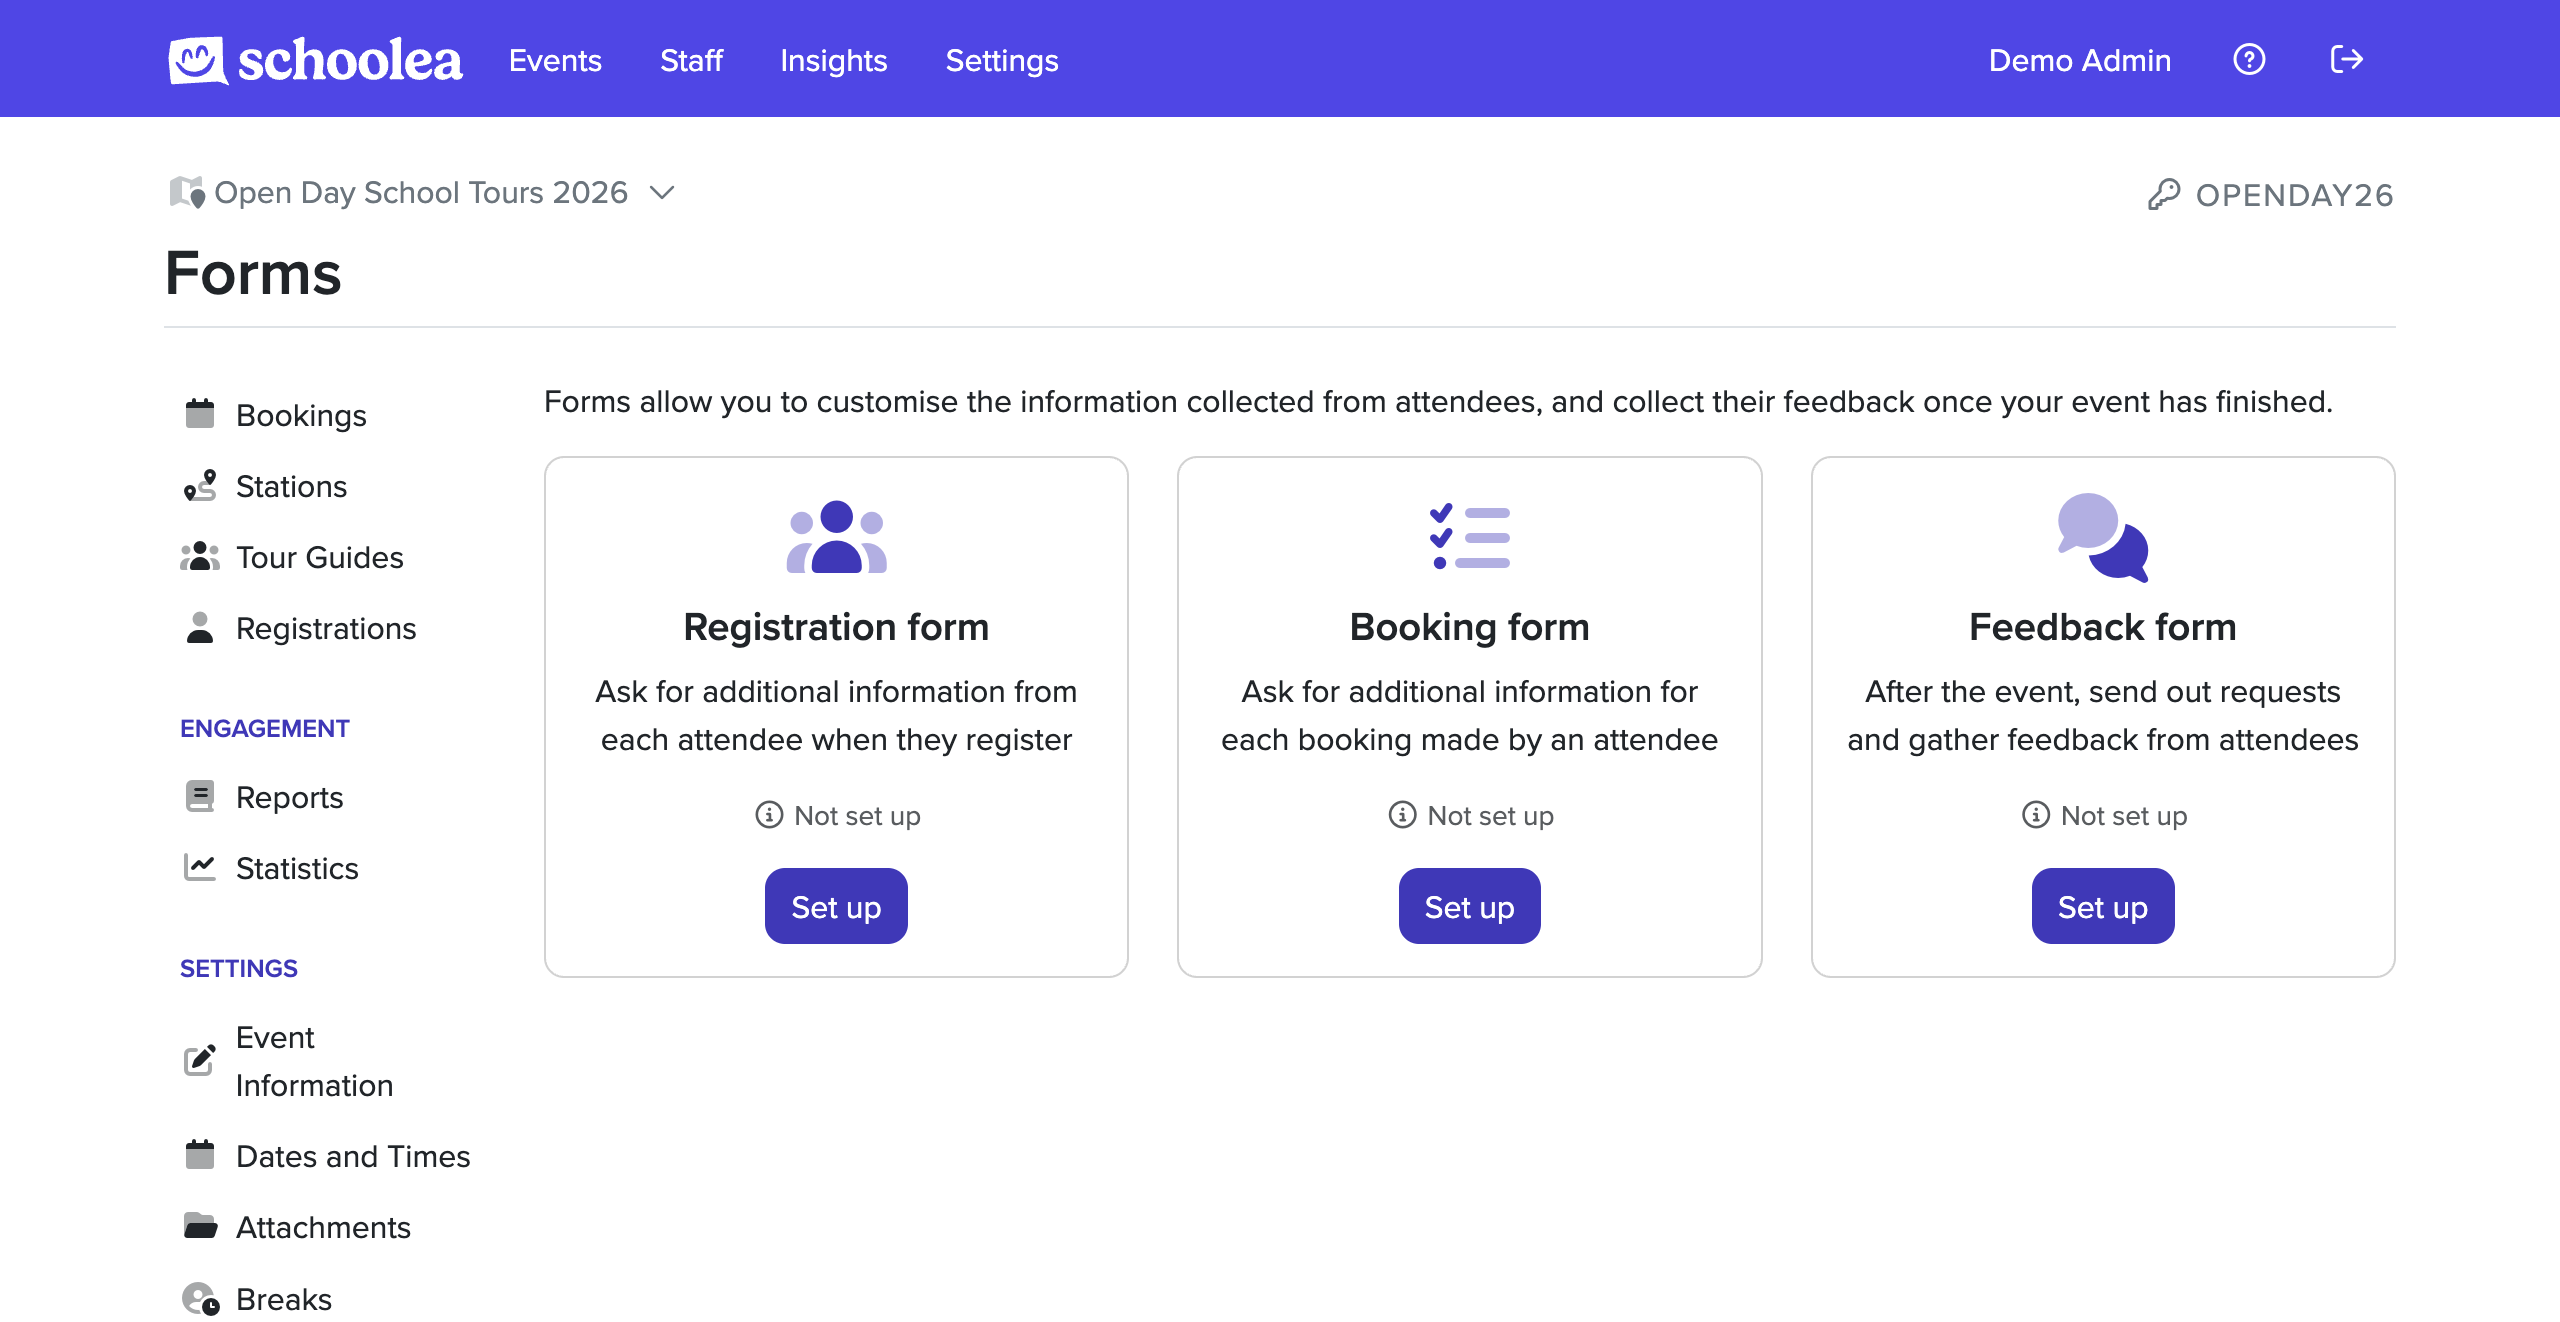Open the Insights menu
Viewport: 2560px width, 1322px height.
[833, 60]
